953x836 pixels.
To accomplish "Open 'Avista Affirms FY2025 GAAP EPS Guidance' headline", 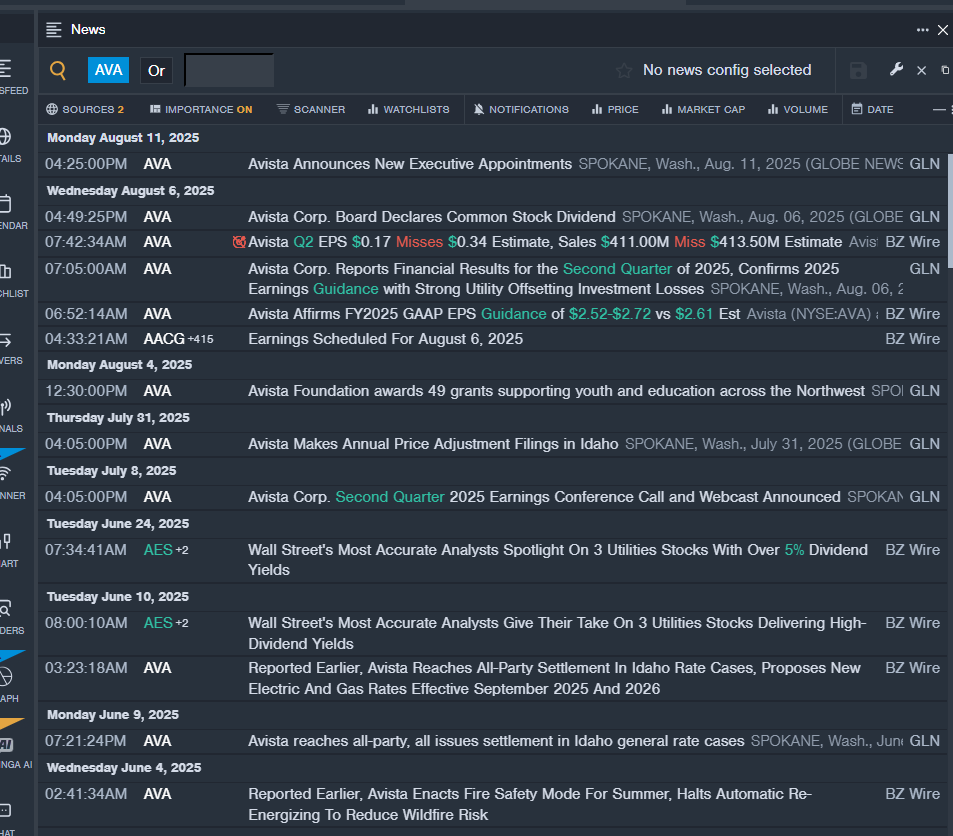I will coord(494,314).
